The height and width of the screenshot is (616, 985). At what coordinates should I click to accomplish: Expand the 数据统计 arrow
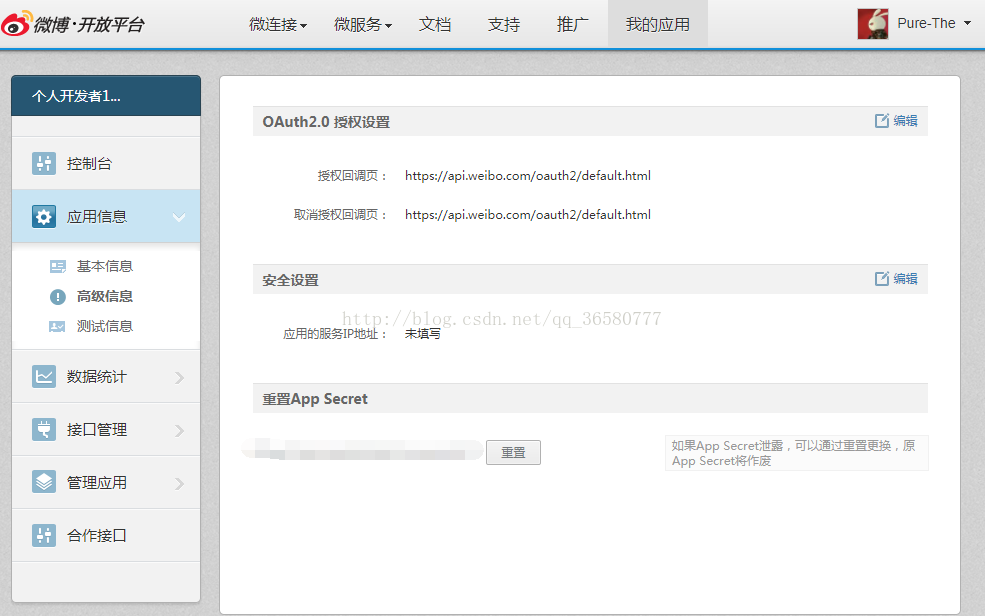click(180, 377)
